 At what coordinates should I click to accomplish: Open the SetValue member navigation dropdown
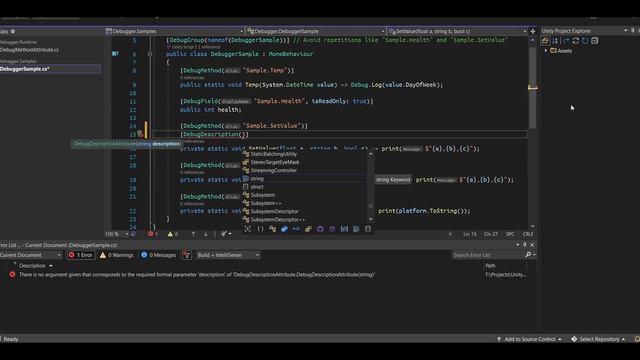[457, 31]
